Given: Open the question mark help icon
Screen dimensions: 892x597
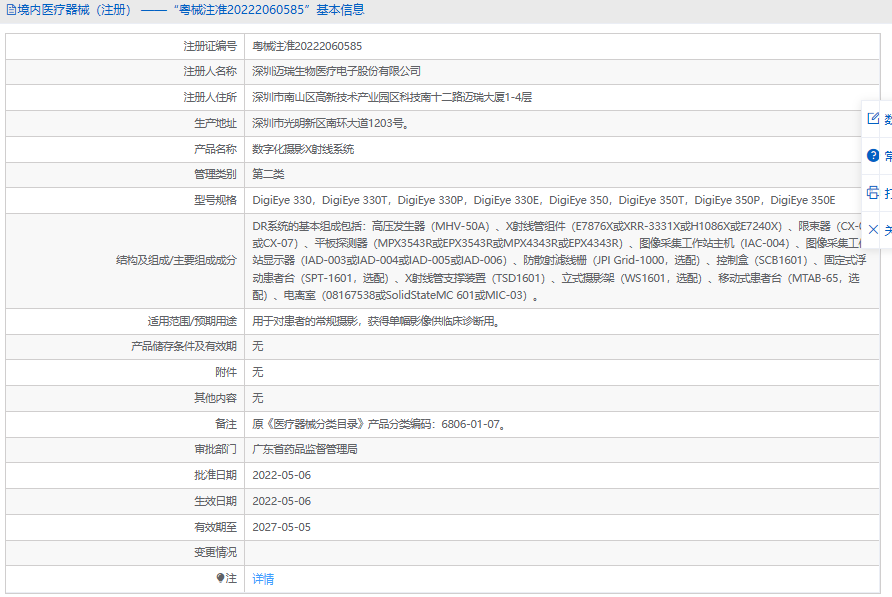Looking at the screenshot, I should pos(873,155).
